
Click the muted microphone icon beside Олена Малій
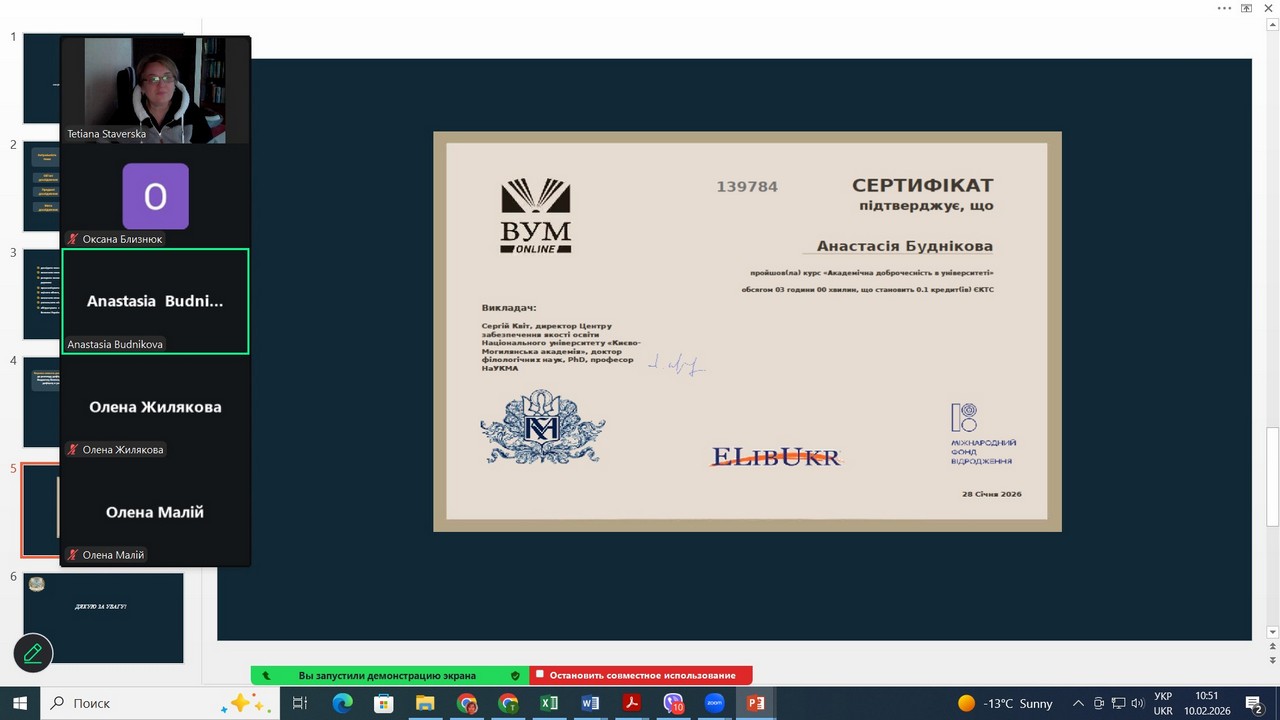(x=73, y=555)
